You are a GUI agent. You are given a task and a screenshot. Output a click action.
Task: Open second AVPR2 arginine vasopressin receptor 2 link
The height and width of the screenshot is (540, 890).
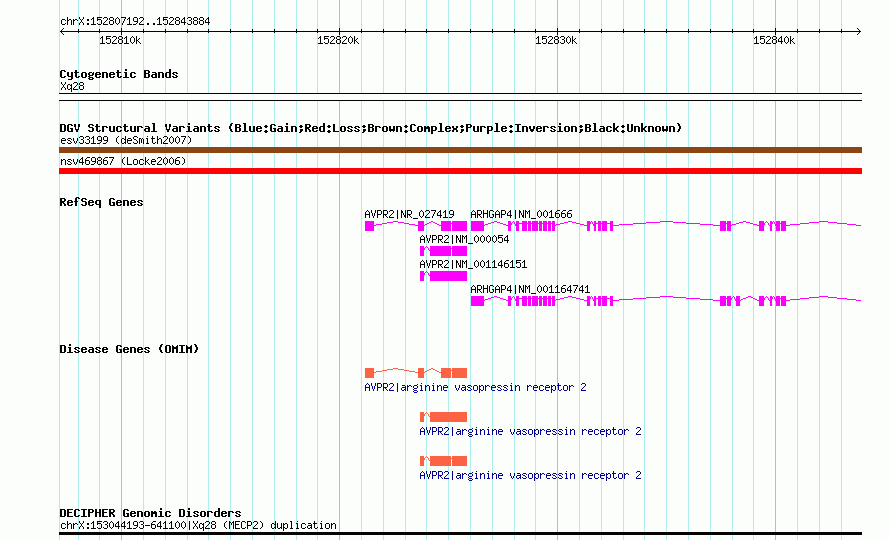(x=530, y=432)
